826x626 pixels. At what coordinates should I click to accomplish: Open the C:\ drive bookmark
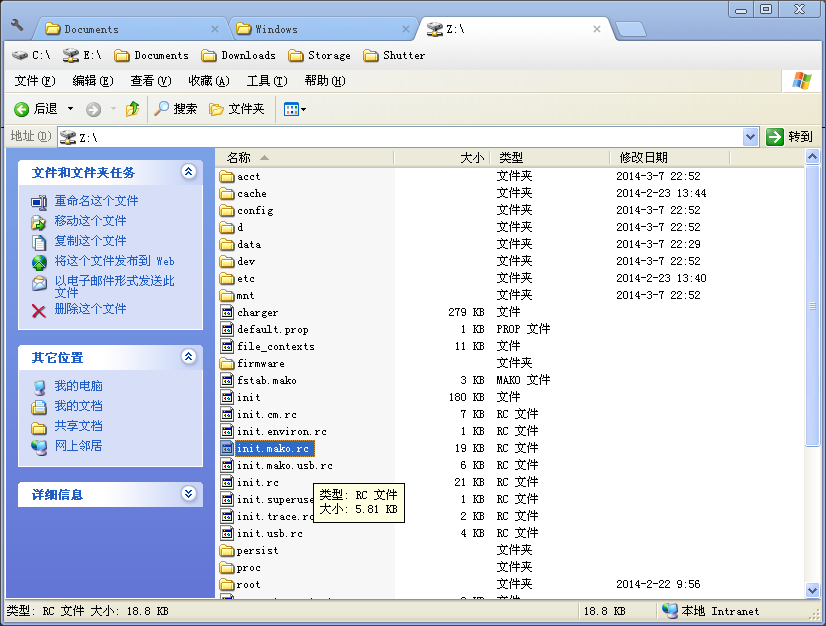coord(32,55)
